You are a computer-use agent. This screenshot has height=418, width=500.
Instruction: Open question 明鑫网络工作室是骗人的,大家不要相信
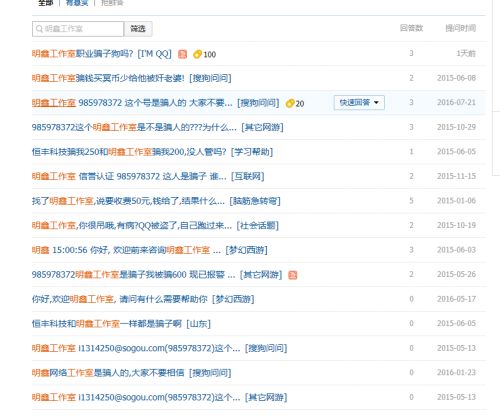pyautogui.click(x=108, y=373)
